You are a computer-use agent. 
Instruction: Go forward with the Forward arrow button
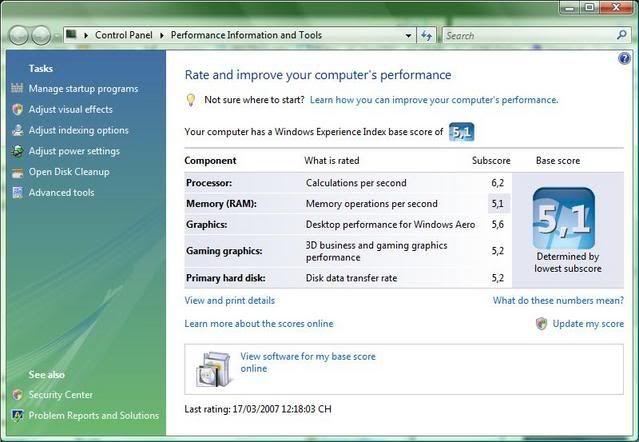coord(41,35)
